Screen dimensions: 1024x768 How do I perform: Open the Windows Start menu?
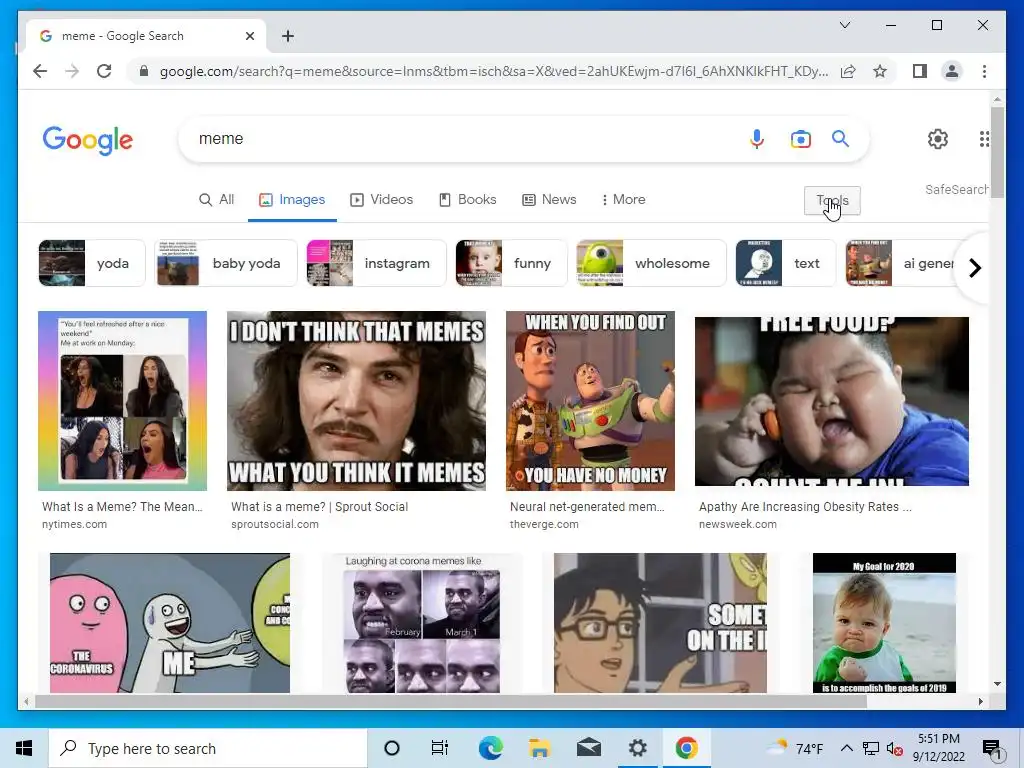pos(24,748)
